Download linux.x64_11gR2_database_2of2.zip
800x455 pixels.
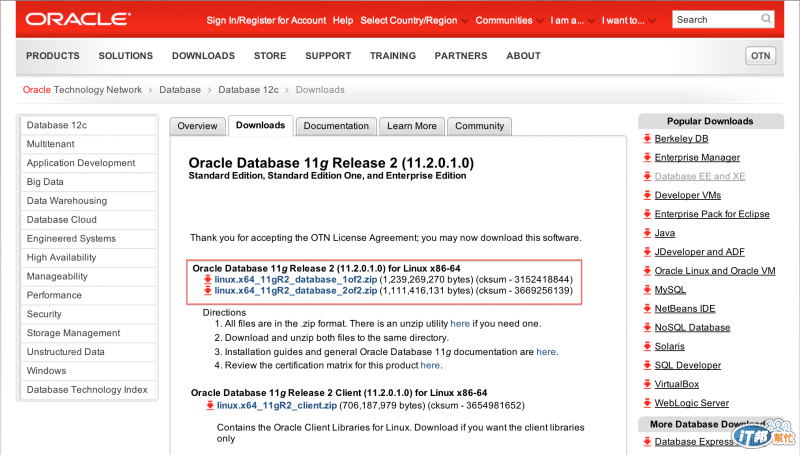295,290
